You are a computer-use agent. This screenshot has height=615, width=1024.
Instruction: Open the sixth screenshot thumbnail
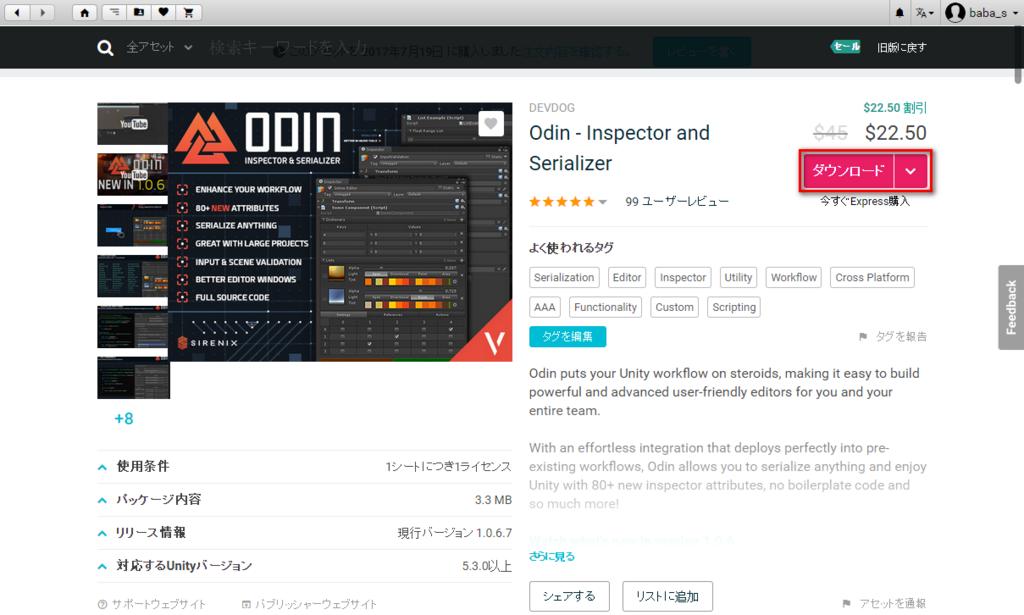[x=133, y=378]
